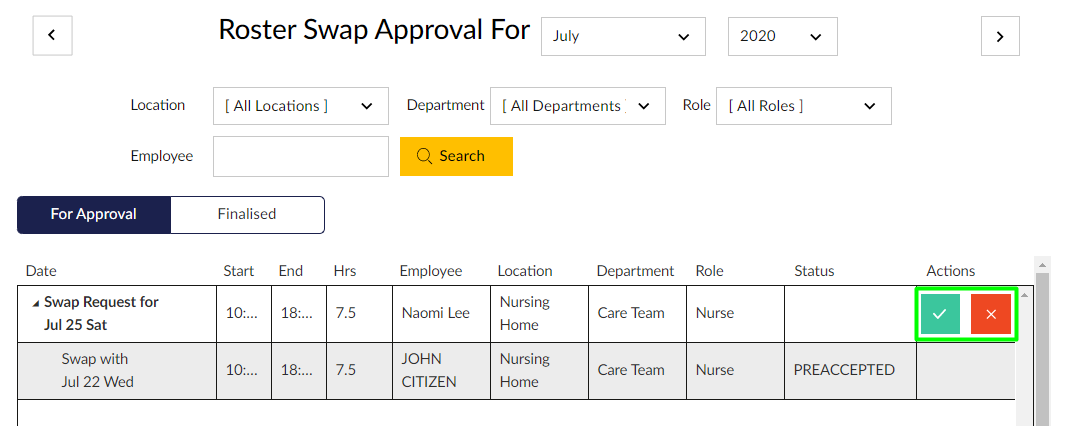Click the End column header
Image resolution: width=1069 pixels, height=426 pixels.
290,271
